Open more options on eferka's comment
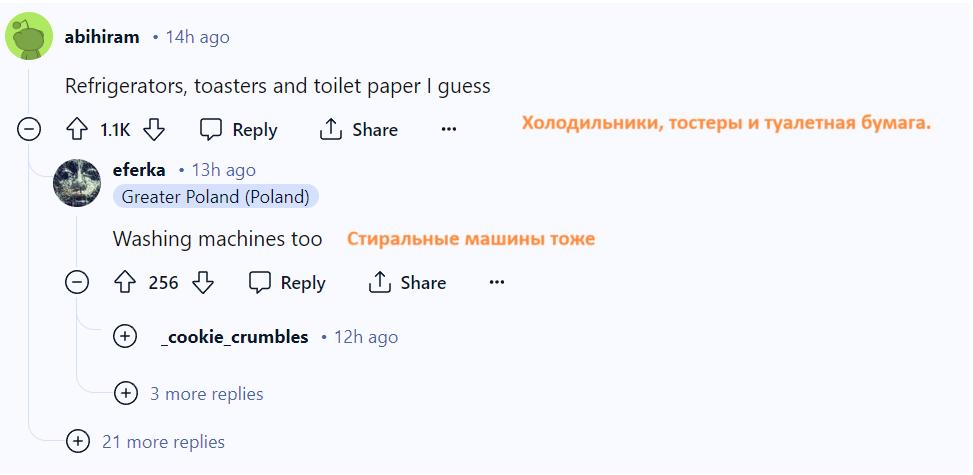Image resolution: width=973 pixels, height=475 pixels. pyautogui.click(x=497, y=282)
